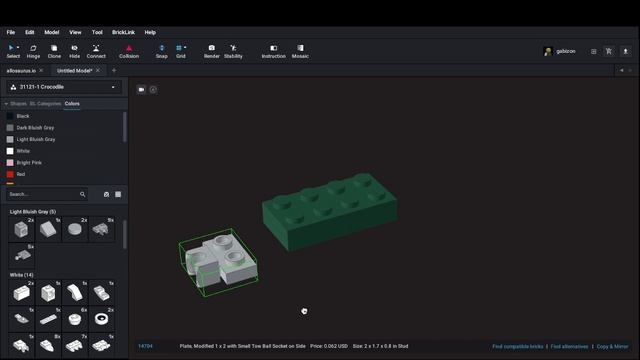The image size is (640, 360).
Task: Open the Help menu
Action: pos(150,32)
